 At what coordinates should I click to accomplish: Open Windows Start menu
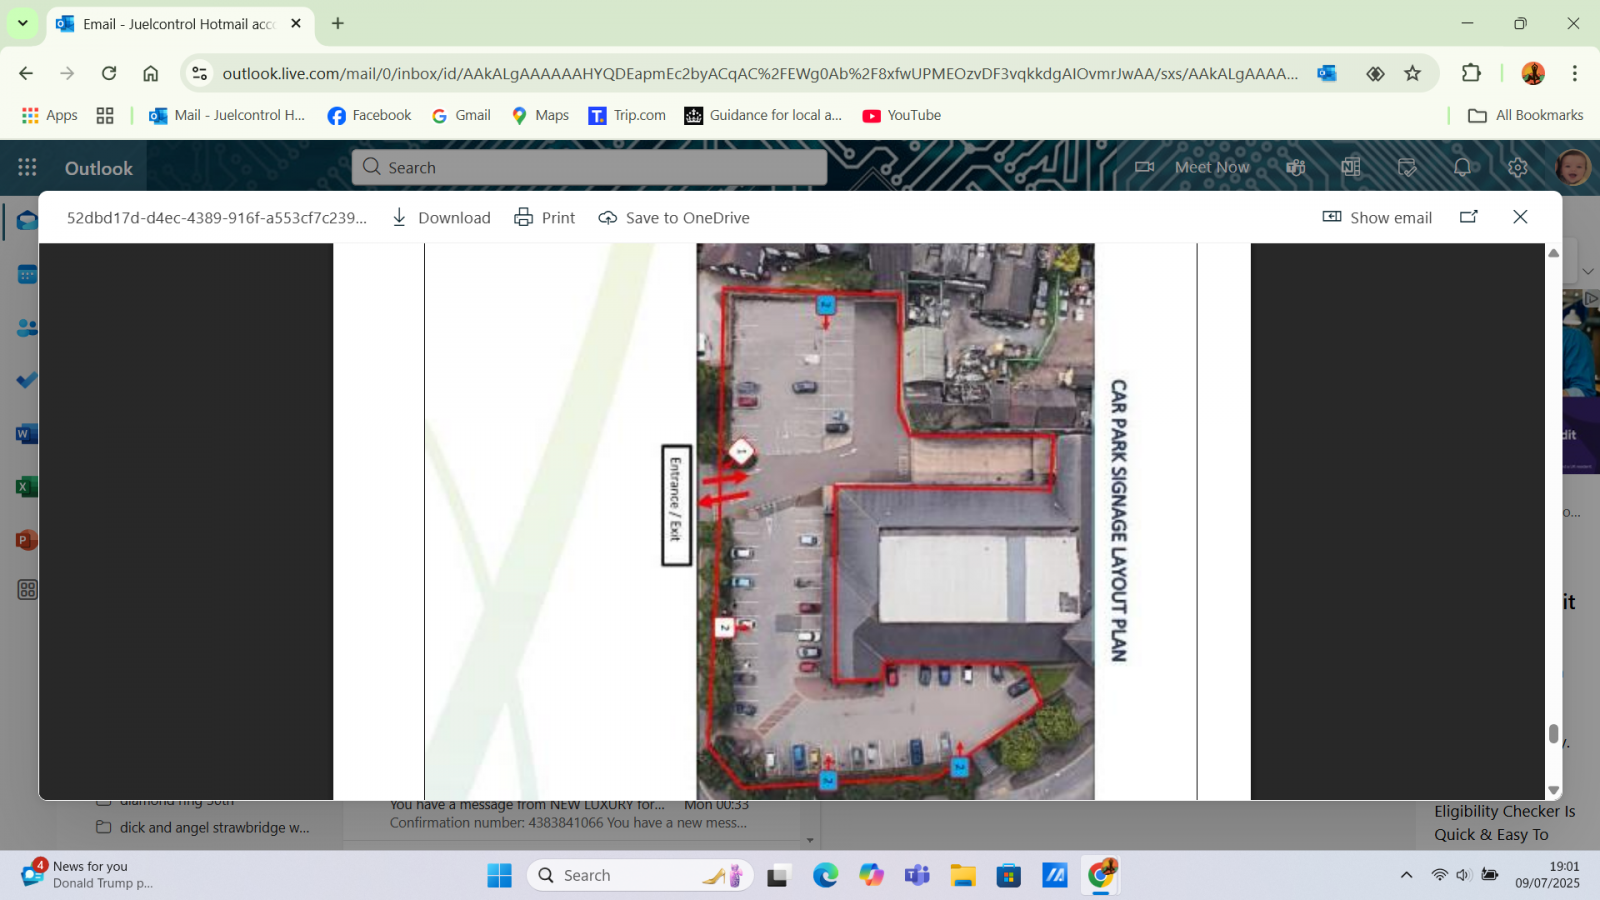tap(499, 875)
